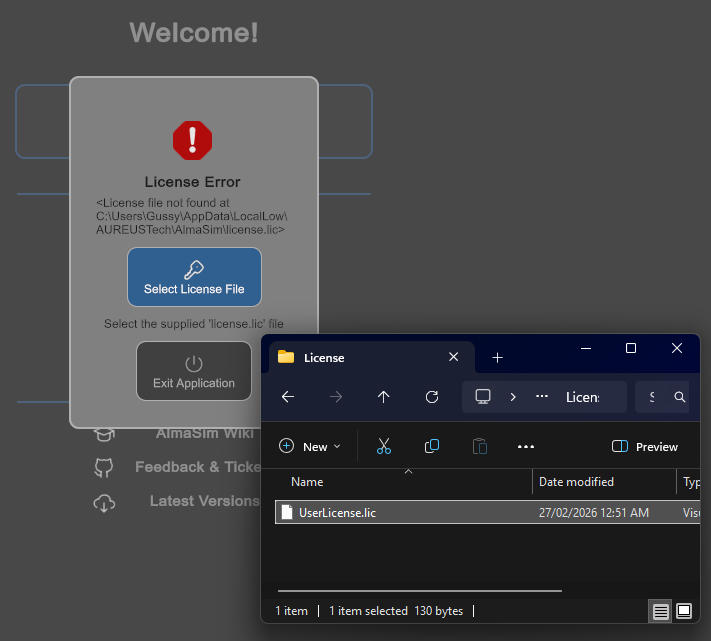
Task: Toggle the Preview pane
Action: (x=644, y=447)
